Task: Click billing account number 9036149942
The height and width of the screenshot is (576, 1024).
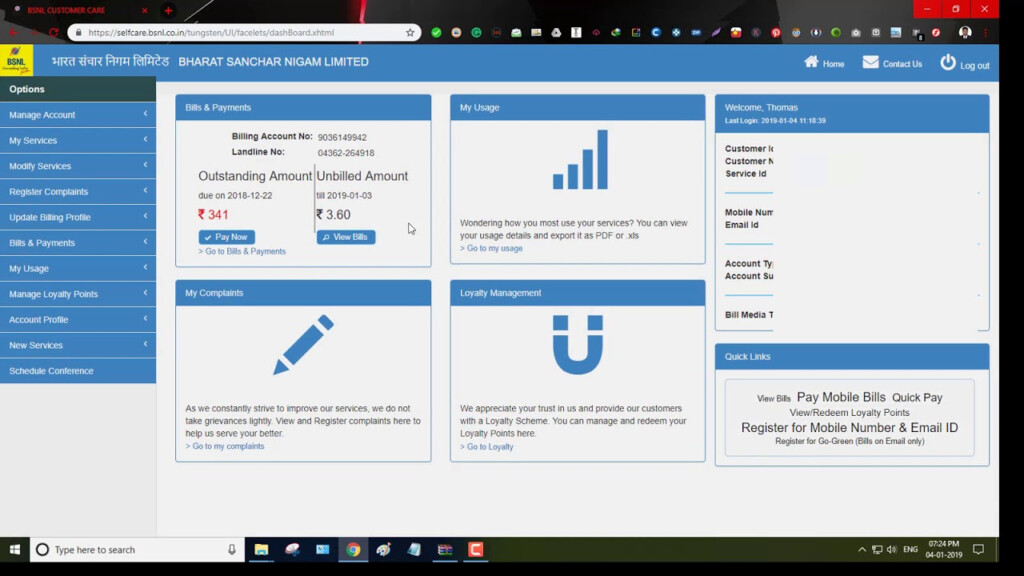Action: tap(342, 137)
